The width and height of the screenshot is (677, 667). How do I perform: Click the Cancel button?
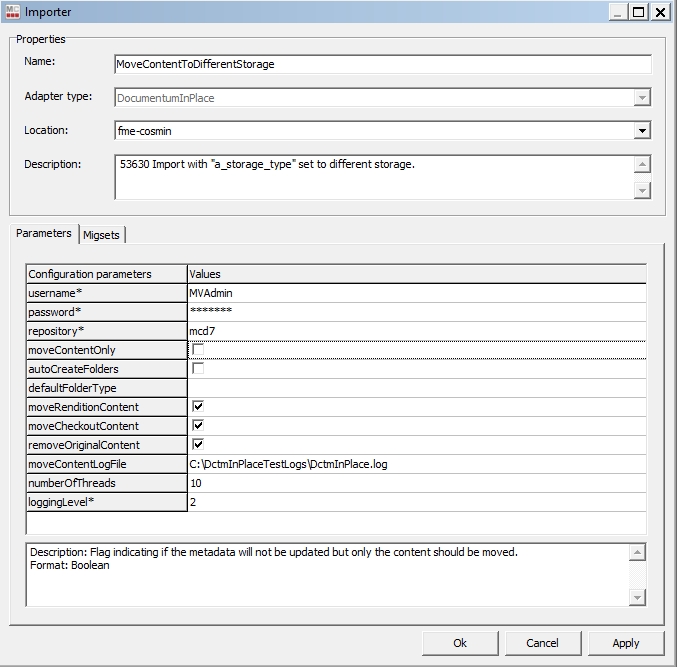[543, 643]
